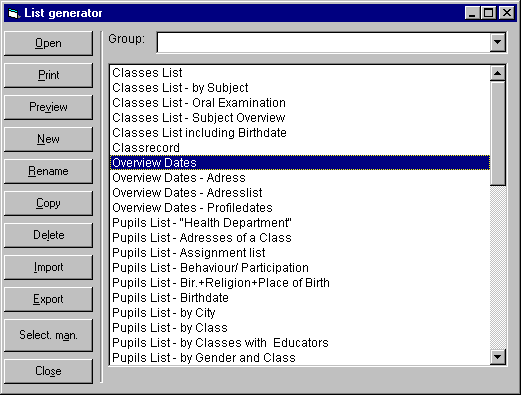Select "Pupils List - by City"
This screenshot has width=521, height=395.
(300, 313)
